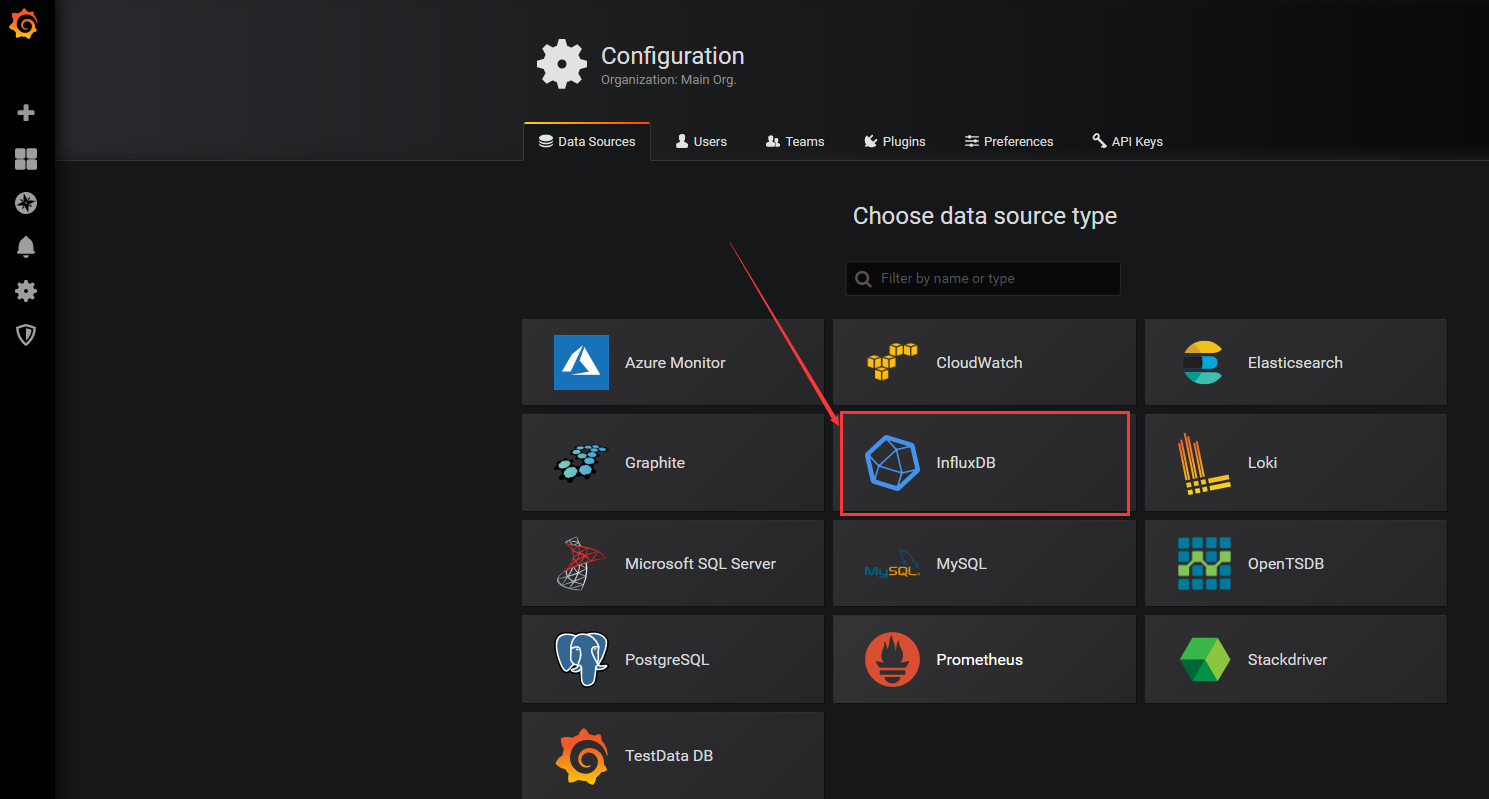
Task: Click the large Configuration gear header icon
Action: coord(562,65)
